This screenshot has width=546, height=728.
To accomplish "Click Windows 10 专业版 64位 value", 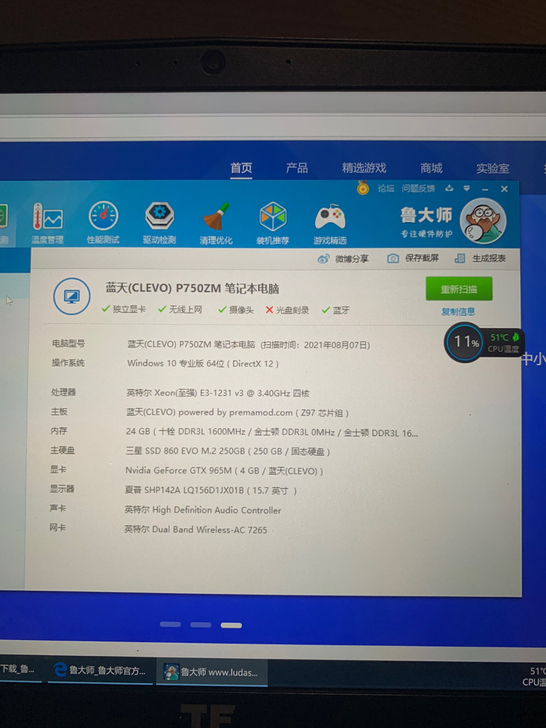I will pyautogui.click(x=203, y=364).
